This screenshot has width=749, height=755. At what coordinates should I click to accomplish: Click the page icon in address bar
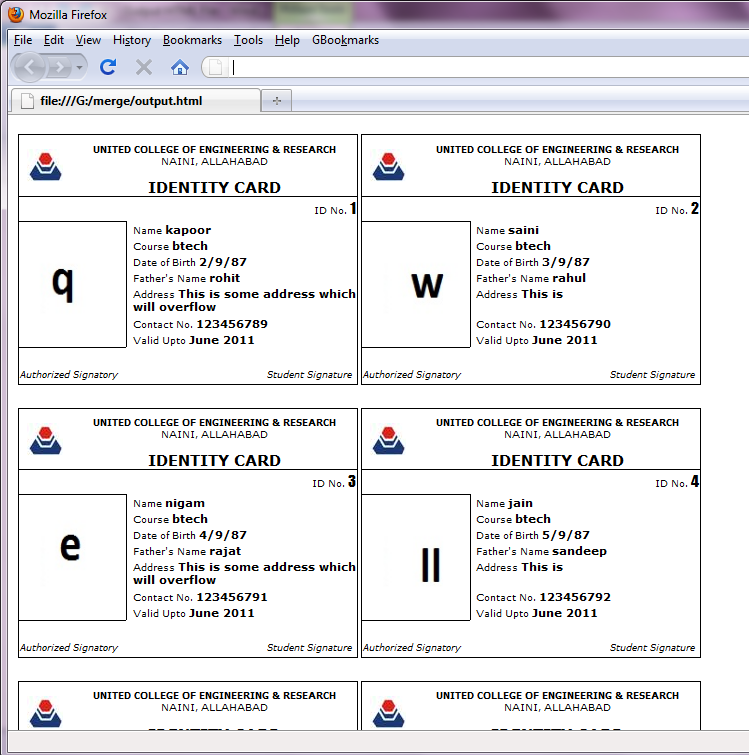tap(215, 67)
